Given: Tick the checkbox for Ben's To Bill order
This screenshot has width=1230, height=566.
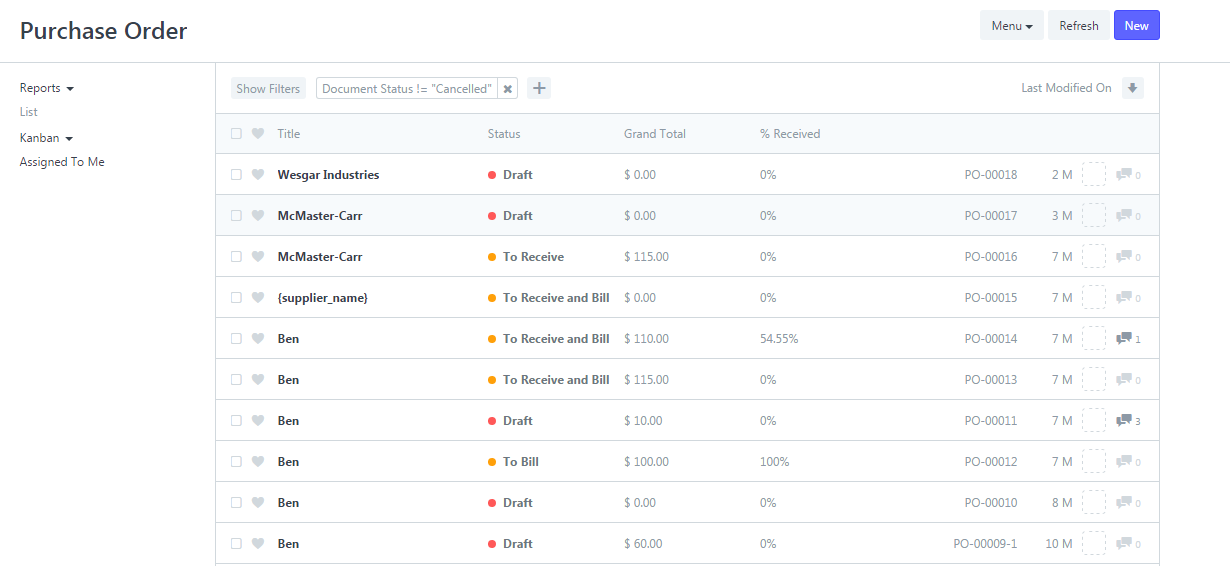Looking at the screenshot, I should point(236,461).
